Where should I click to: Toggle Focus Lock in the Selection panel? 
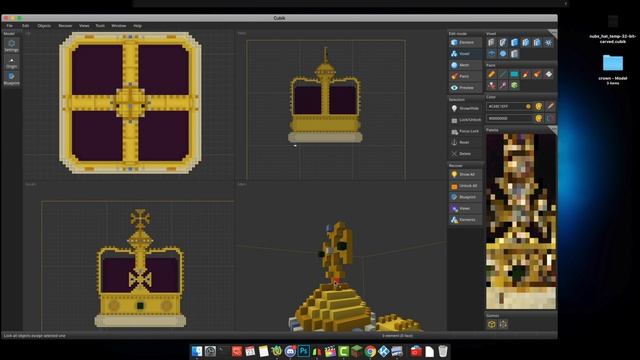(465, 131)
